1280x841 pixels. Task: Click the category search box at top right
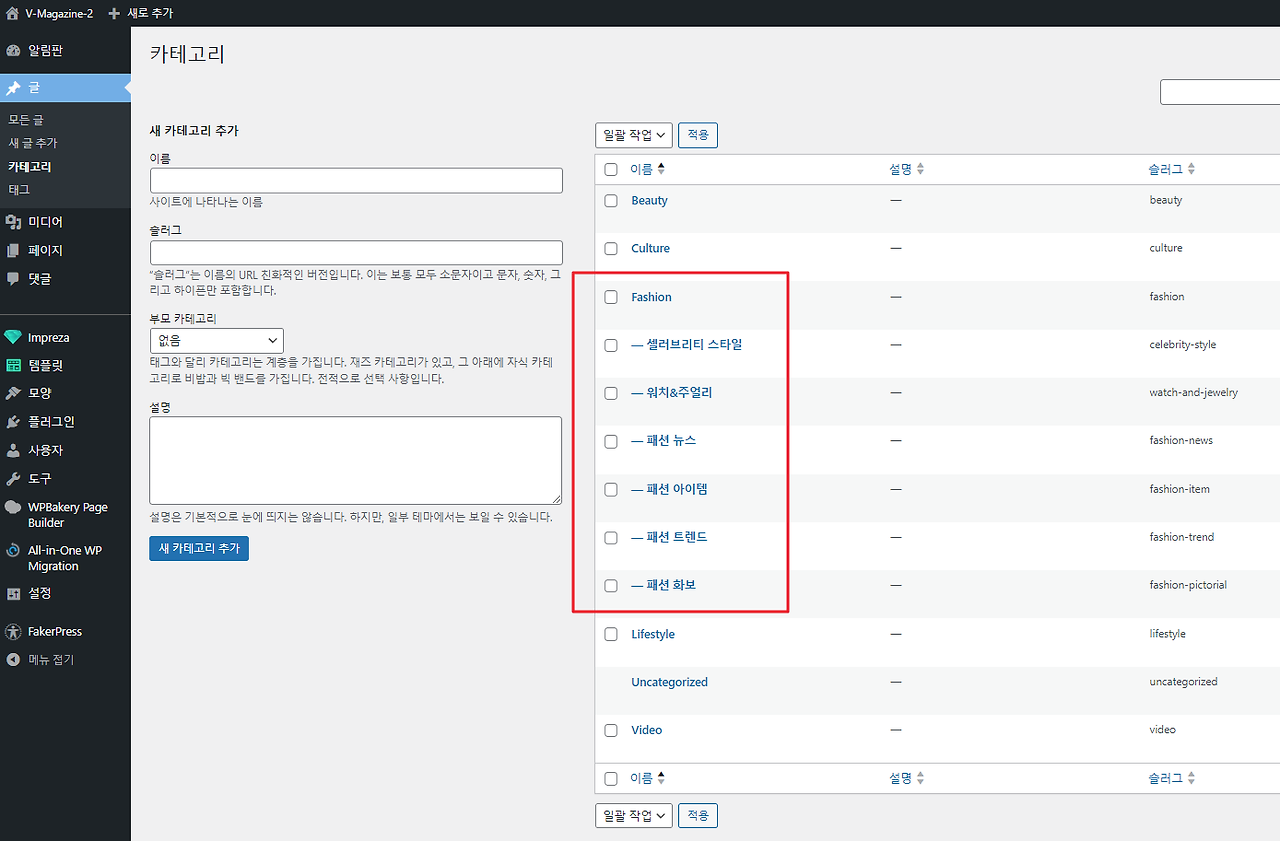point(1220,92)
